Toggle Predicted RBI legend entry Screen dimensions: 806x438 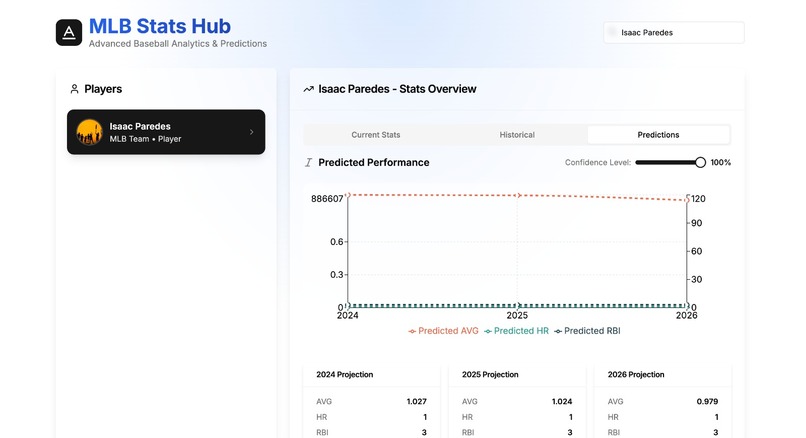[587, 331]
